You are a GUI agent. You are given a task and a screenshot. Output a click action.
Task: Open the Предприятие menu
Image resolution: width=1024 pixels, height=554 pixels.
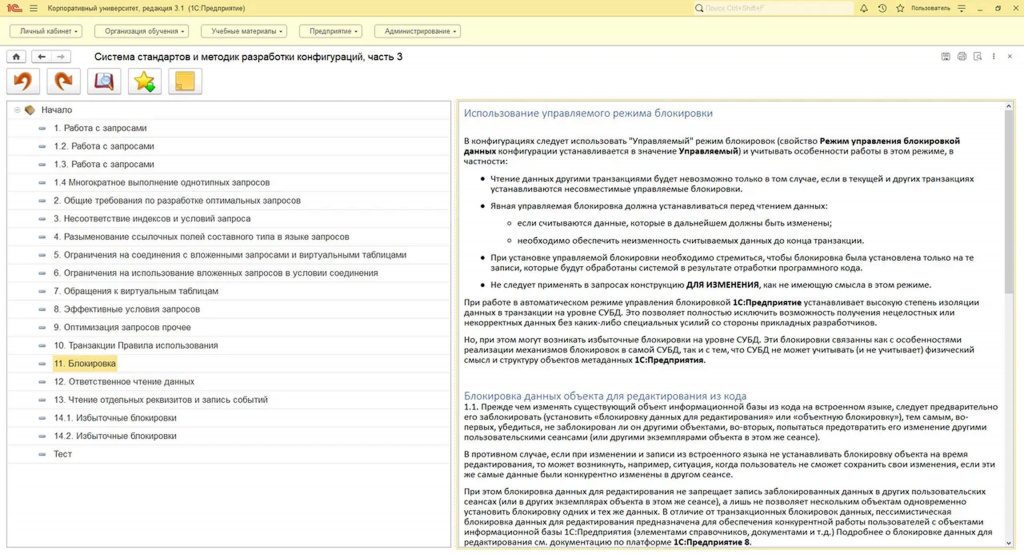point(330,31)
